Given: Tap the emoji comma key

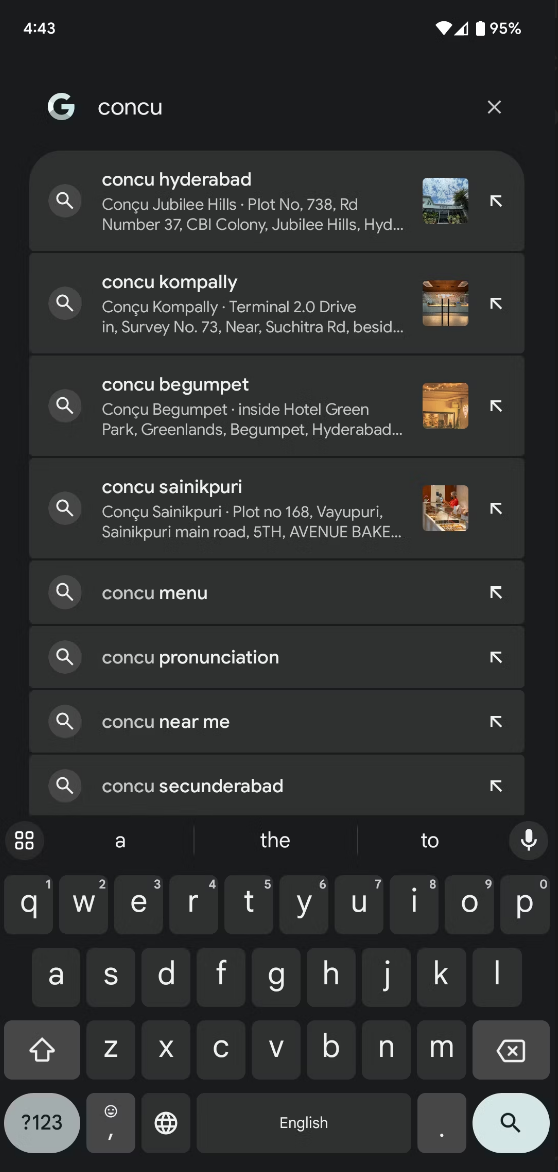Looking at the screenshot, I should pyautogui.click(x=111, y=1122).
